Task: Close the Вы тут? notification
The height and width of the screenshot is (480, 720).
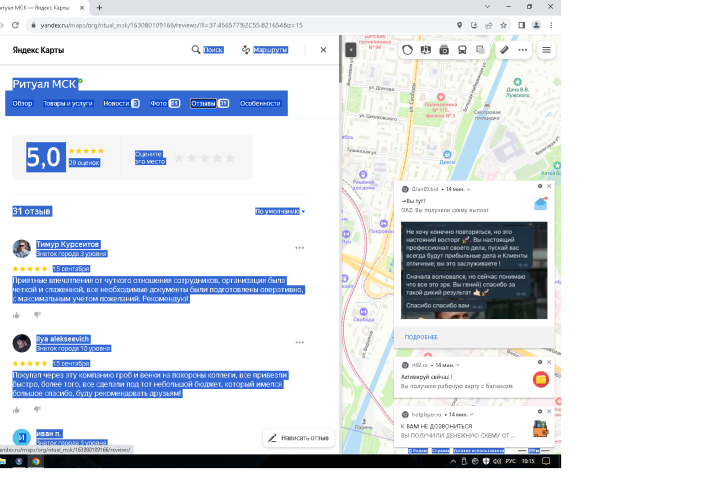Action: coord(549,186)
